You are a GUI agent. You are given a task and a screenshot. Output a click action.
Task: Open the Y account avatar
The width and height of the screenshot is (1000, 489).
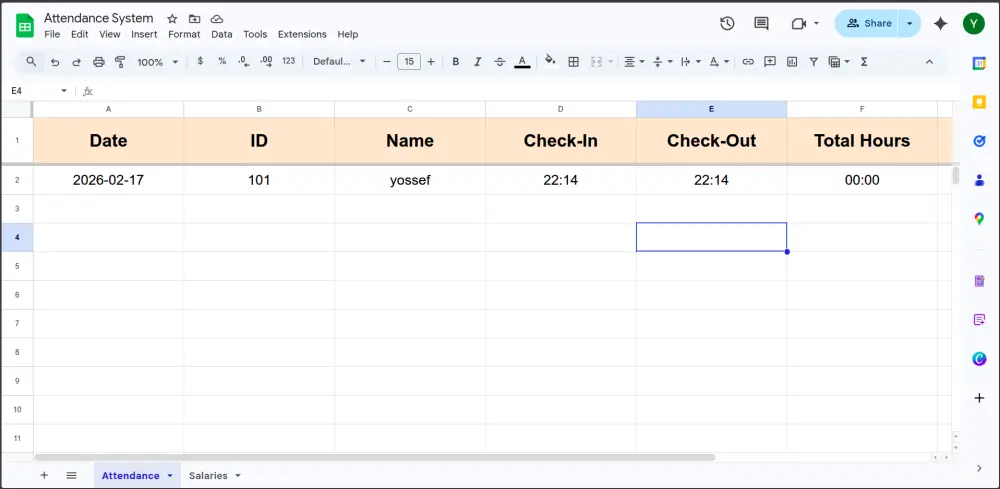(974, 24)
